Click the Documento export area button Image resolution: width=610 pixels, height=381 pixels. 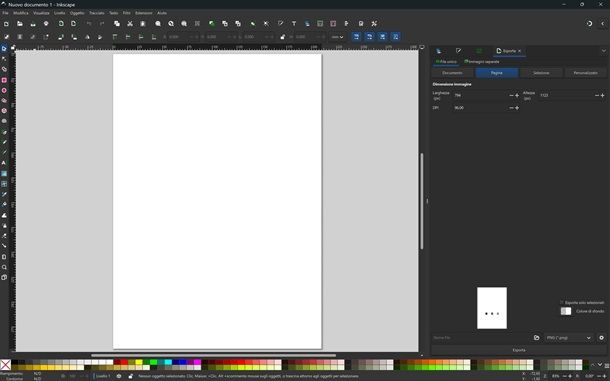452,73
